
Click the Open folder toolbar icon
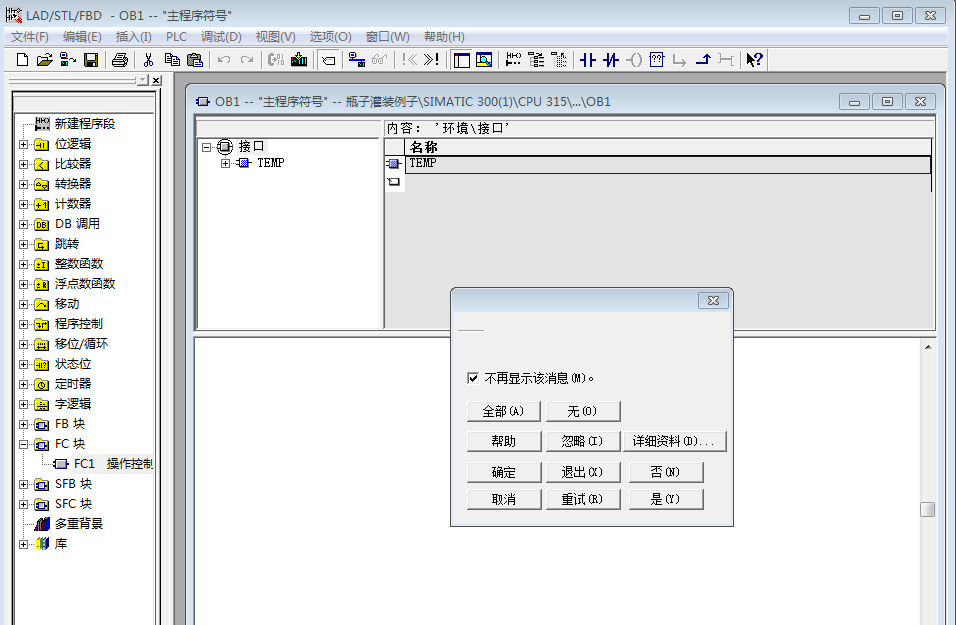click(44, 60)
